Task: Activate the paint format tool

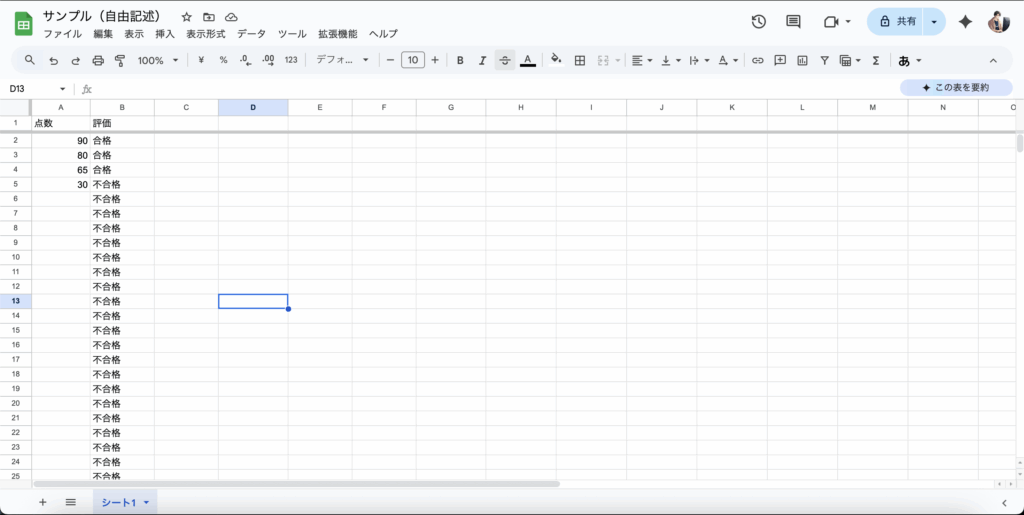Action: (120, 61)
